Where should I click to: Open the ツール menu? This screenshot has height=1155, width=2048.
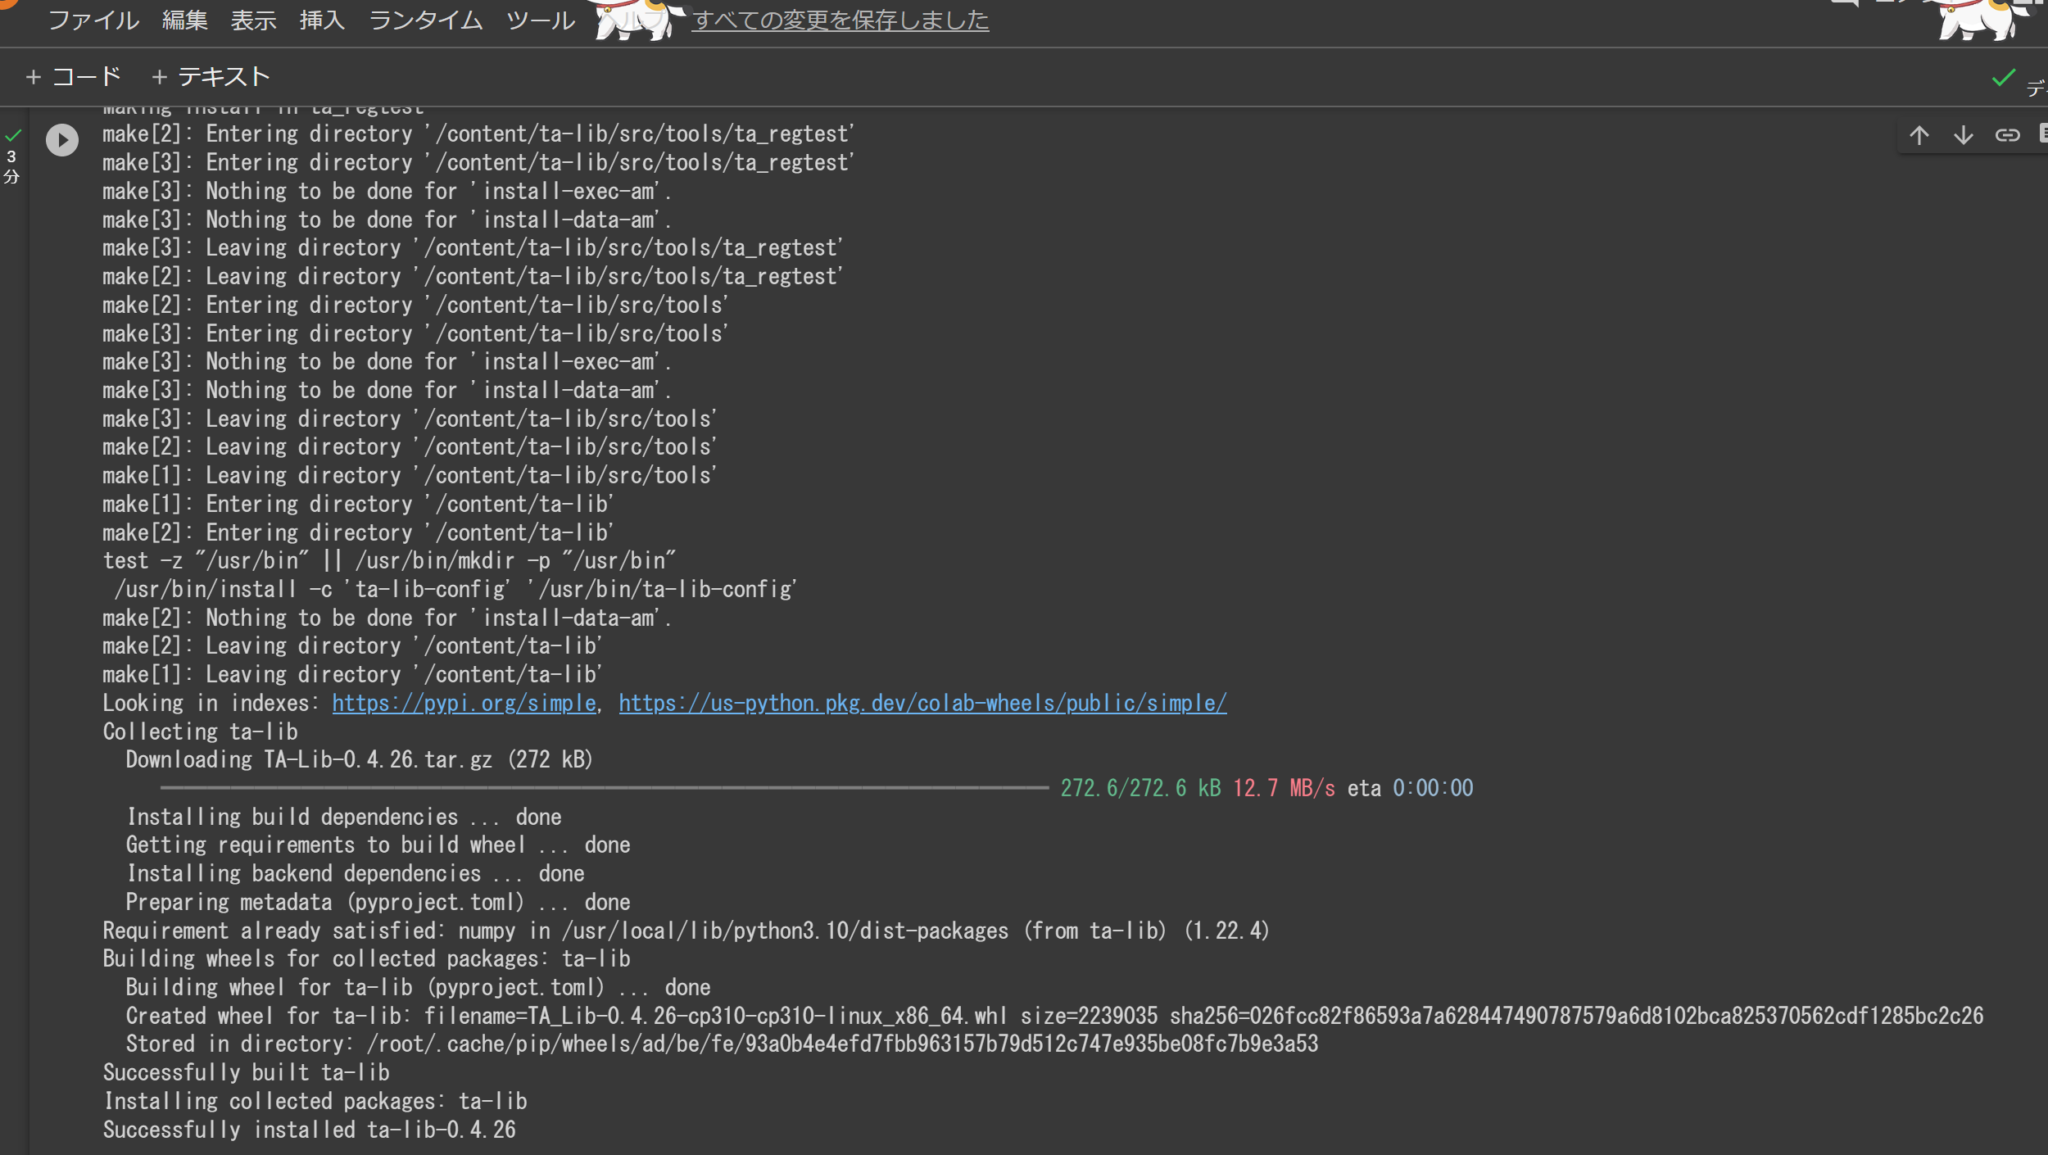(540, 20)
